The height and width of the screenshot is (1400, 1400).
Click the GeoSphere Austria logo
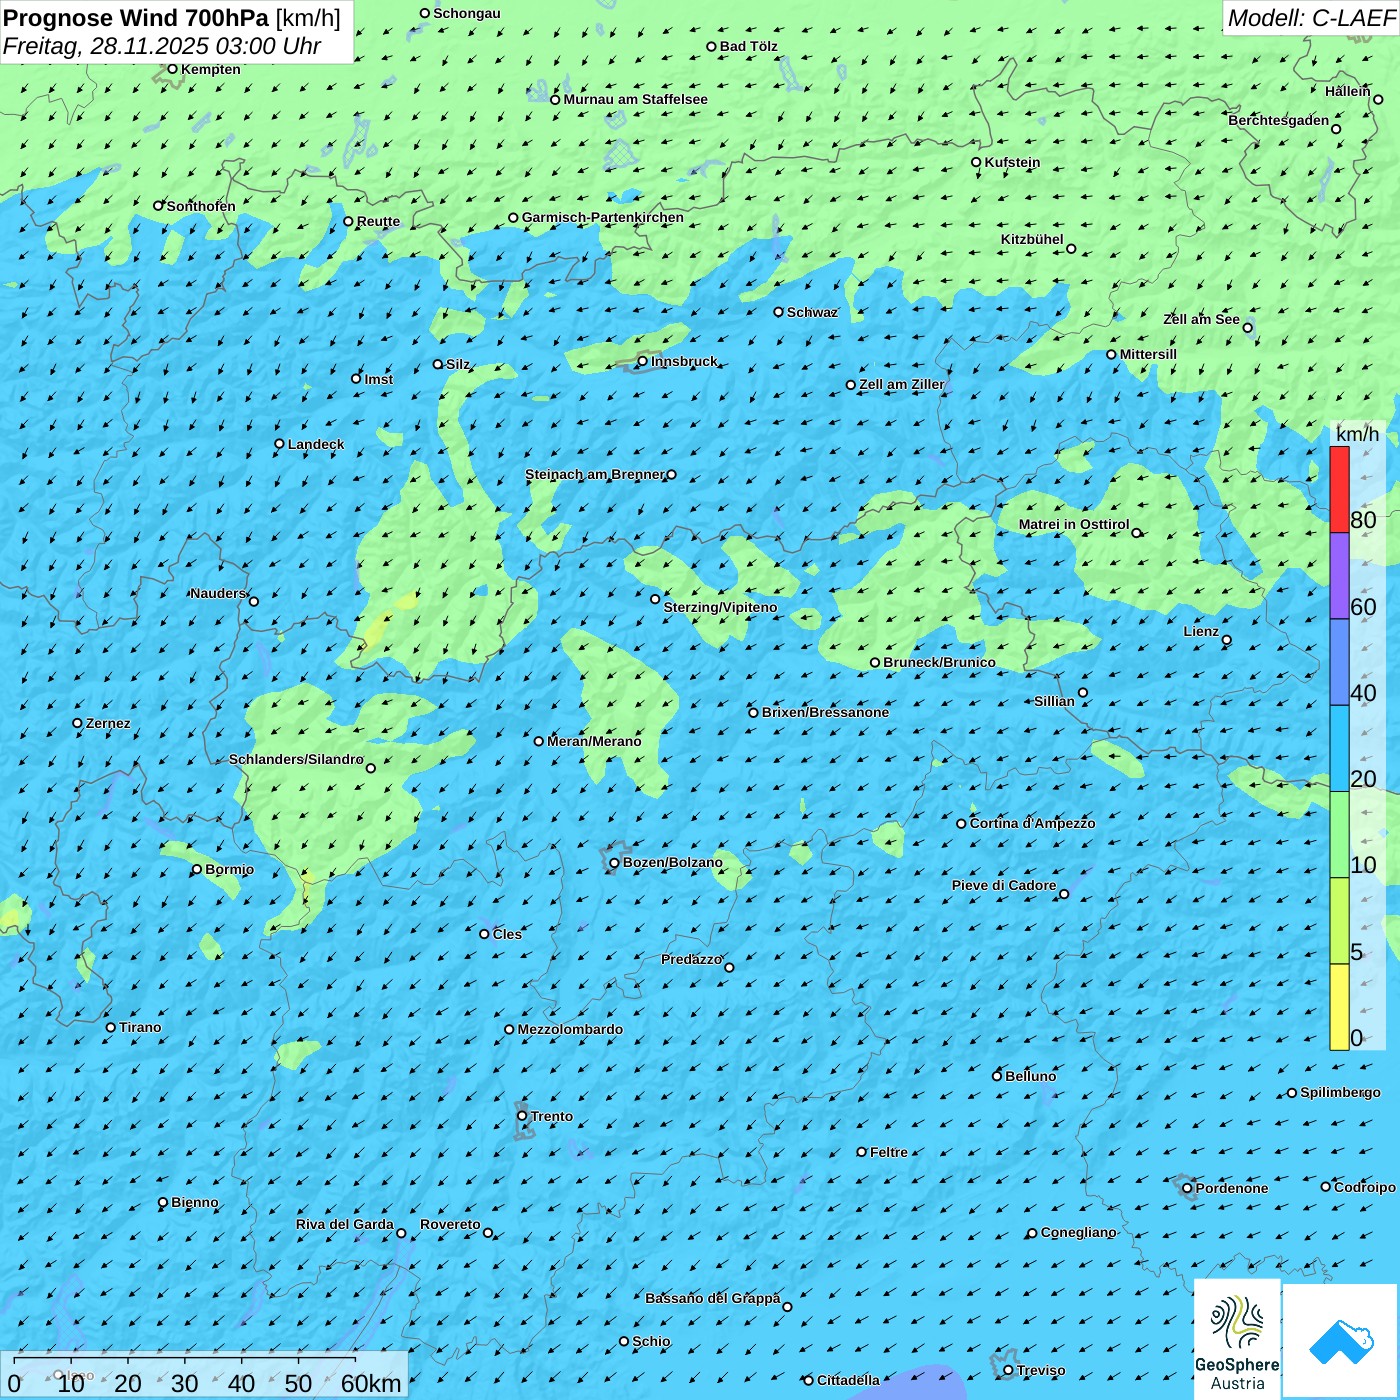tap(1237, 1339)
